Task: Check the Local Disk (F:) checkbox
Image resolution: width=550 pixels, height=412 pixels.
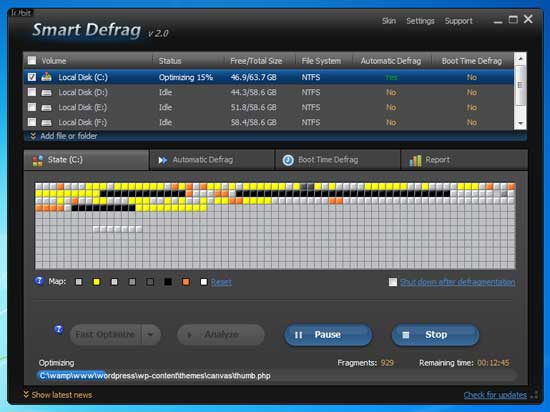Action: click(32, 122)
